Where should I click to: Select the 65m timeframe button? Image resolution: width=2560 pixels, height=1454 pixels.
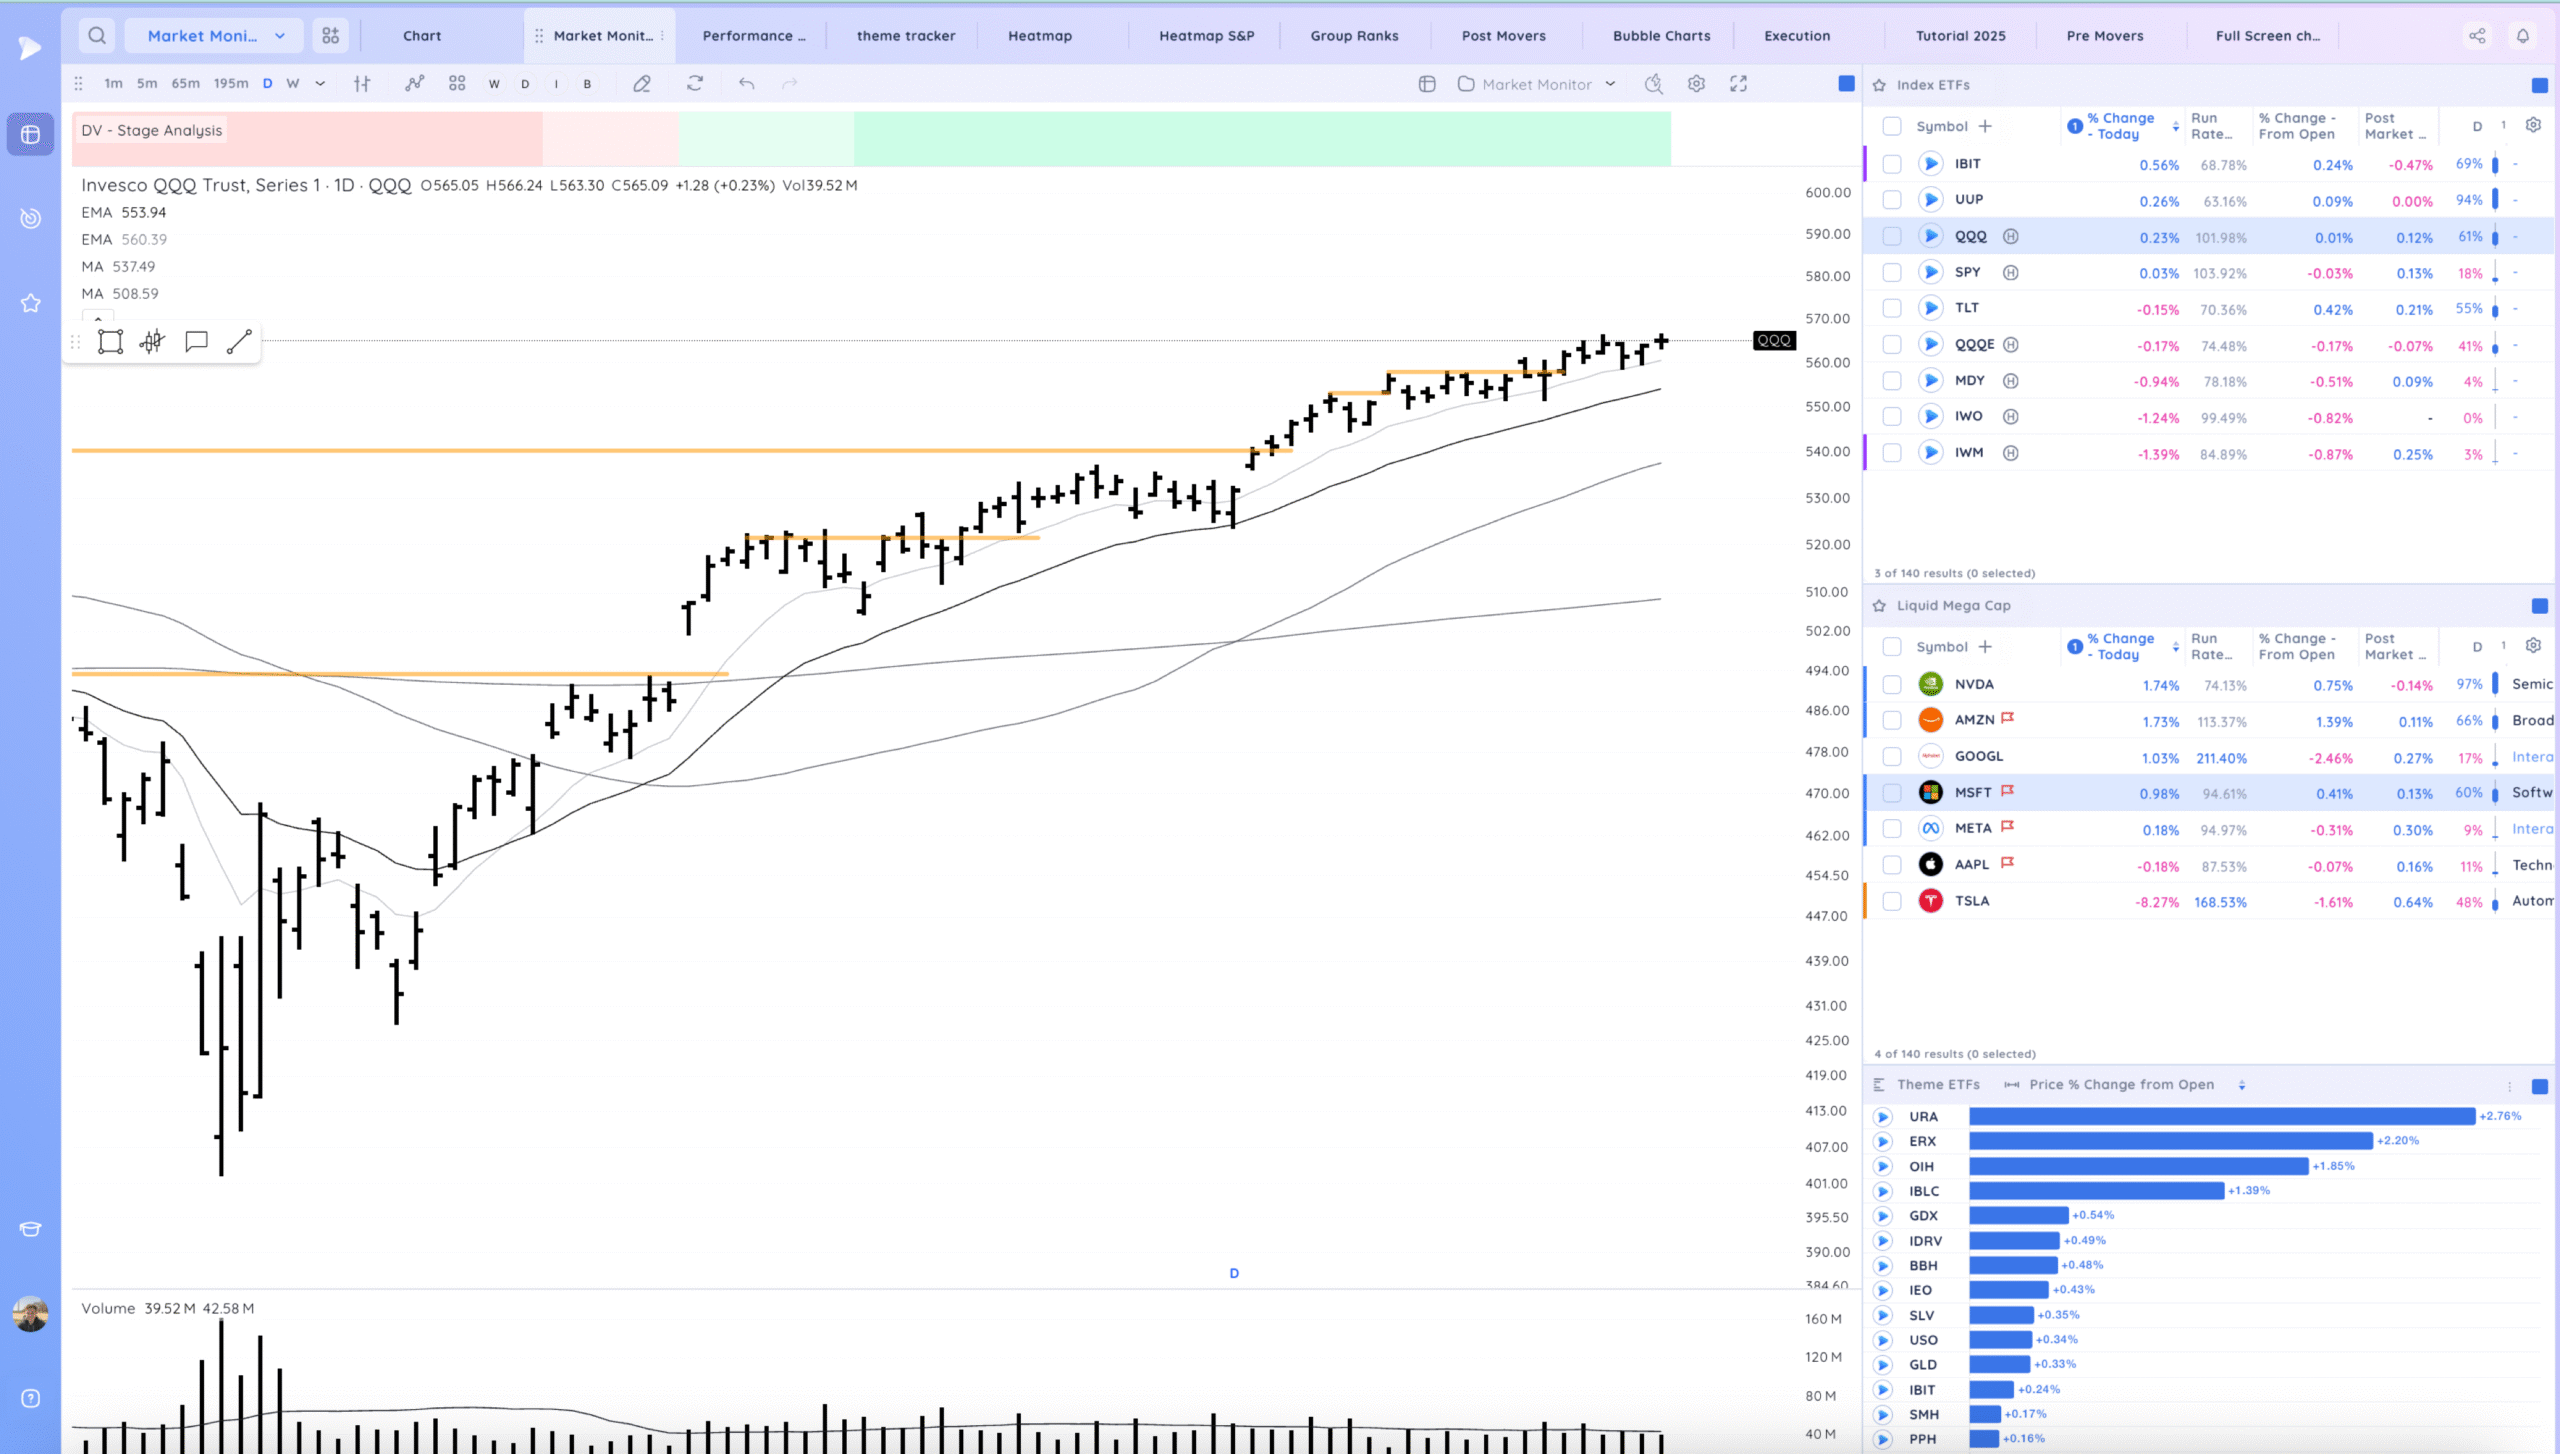pyautogui.click(x=185, y=84)
